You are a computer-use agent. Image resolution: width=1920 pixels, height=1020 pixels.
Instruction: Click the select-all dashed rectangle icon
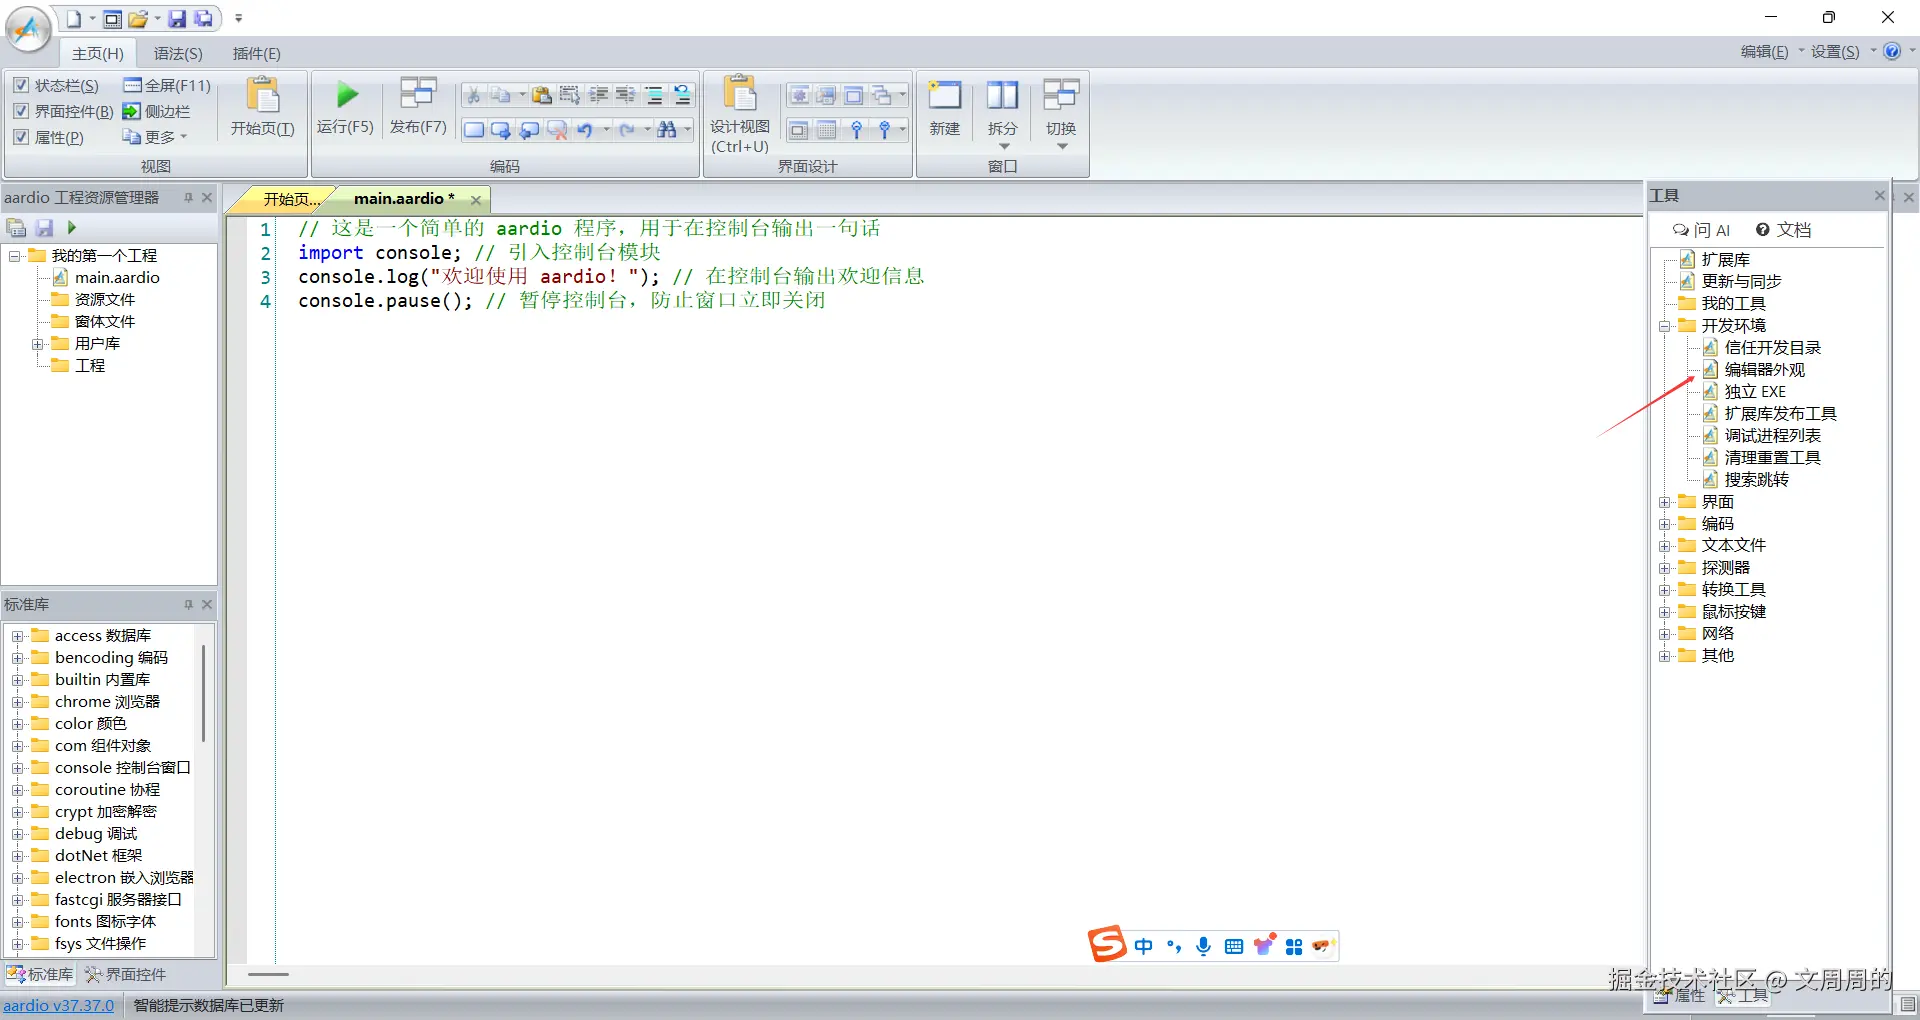click(x=569, y=95)
